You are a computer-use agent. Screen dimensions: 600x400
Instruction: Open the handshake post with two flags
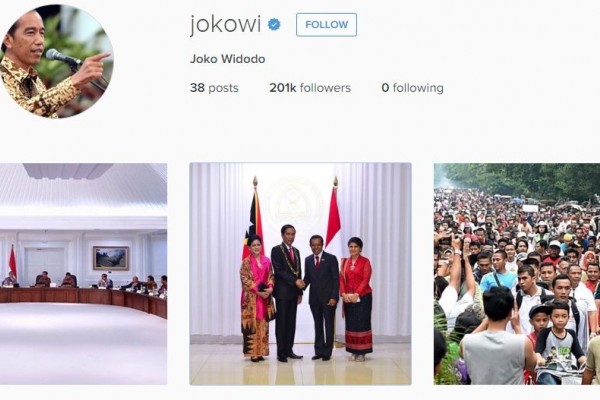(300, 274)
